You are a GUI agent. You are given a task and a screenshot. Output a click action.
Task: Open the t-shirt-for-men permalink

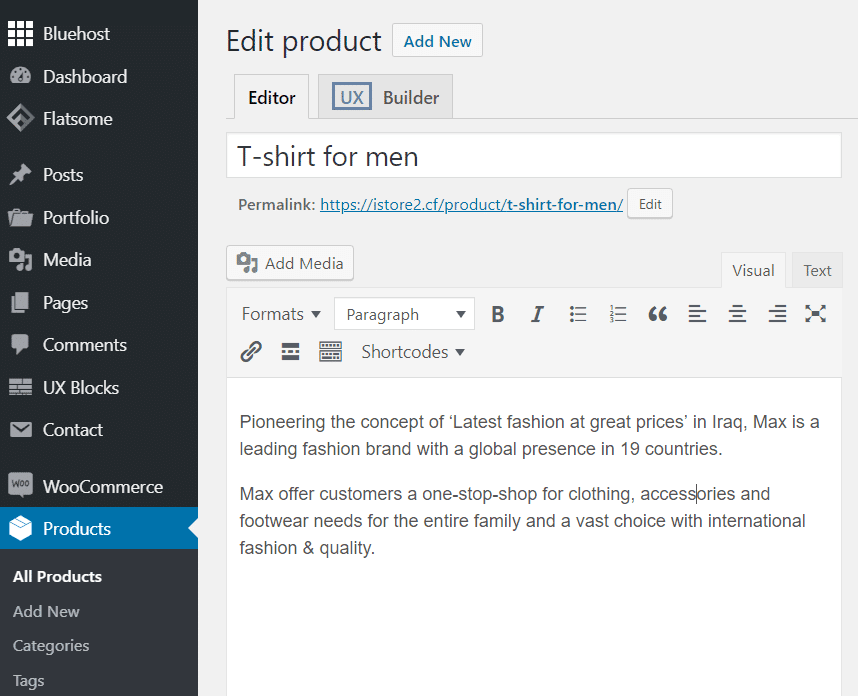click(471, 204)
